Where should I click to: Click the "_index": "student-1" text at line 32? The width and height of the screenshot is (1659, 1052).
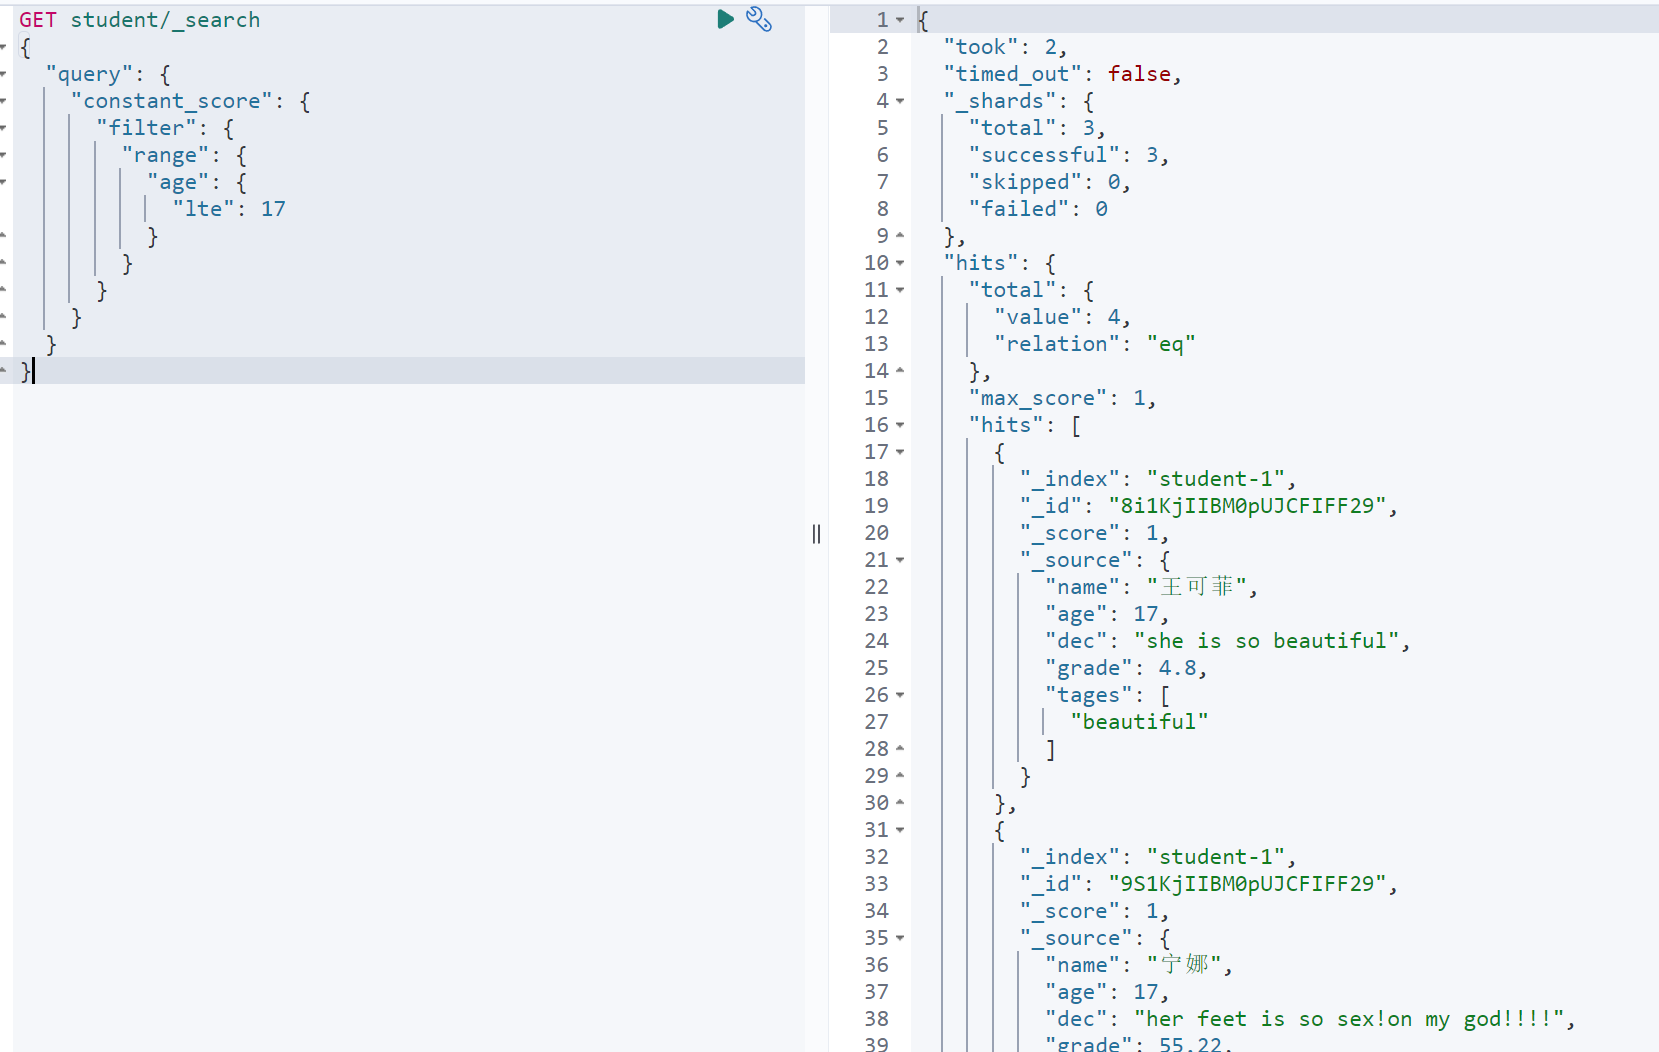(x=1158, y=857)
